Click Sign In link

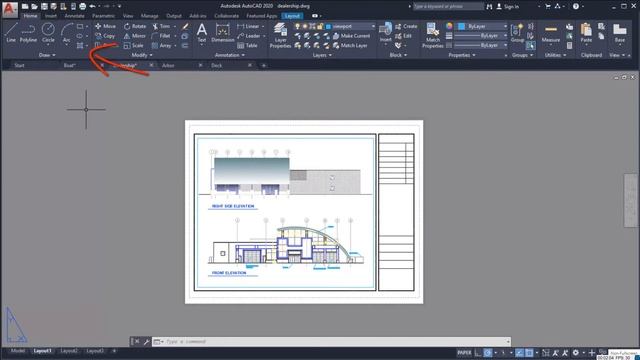click(x=507, y=7)
